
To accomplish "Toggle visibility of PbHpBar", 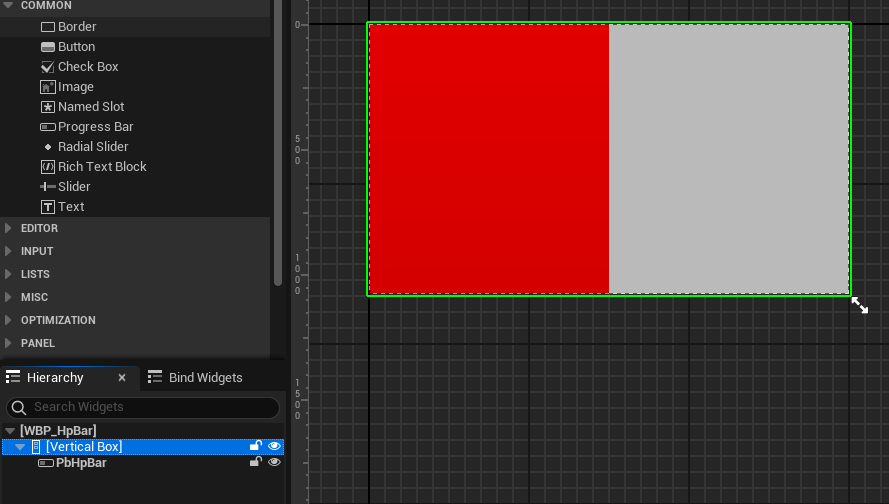I will pyautogui.click(x=274, y=462).
